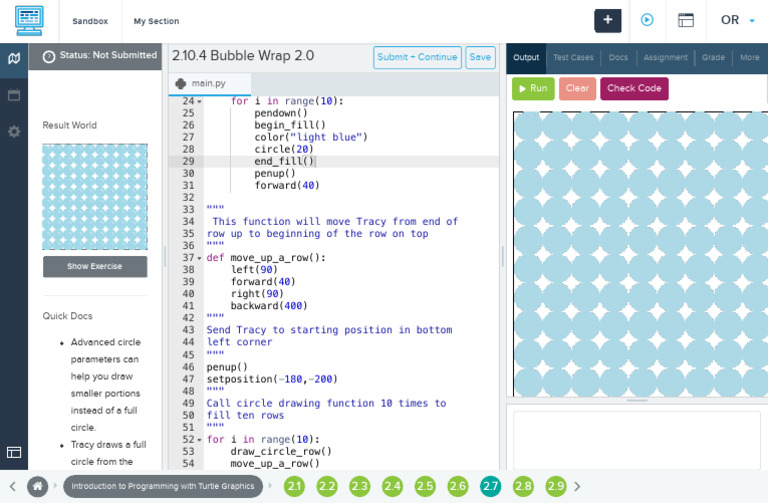This screenshot has width=768, height=503.
Task: Collapse the for loop fold at line 52
Action: [x=199, y=440]
